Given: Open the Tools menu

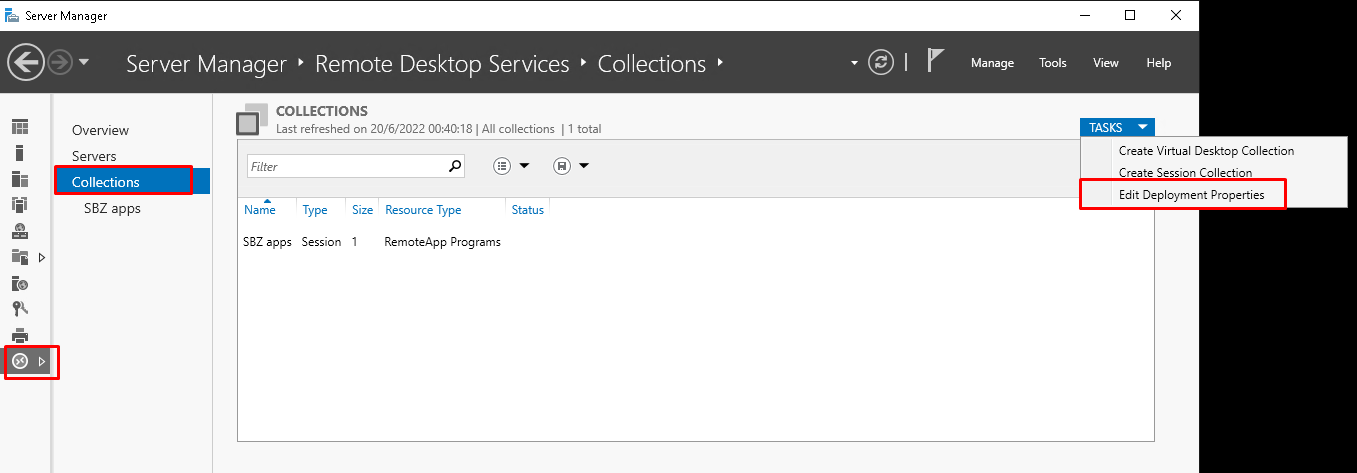Looking at the screenshot, I should [1052, 63].
